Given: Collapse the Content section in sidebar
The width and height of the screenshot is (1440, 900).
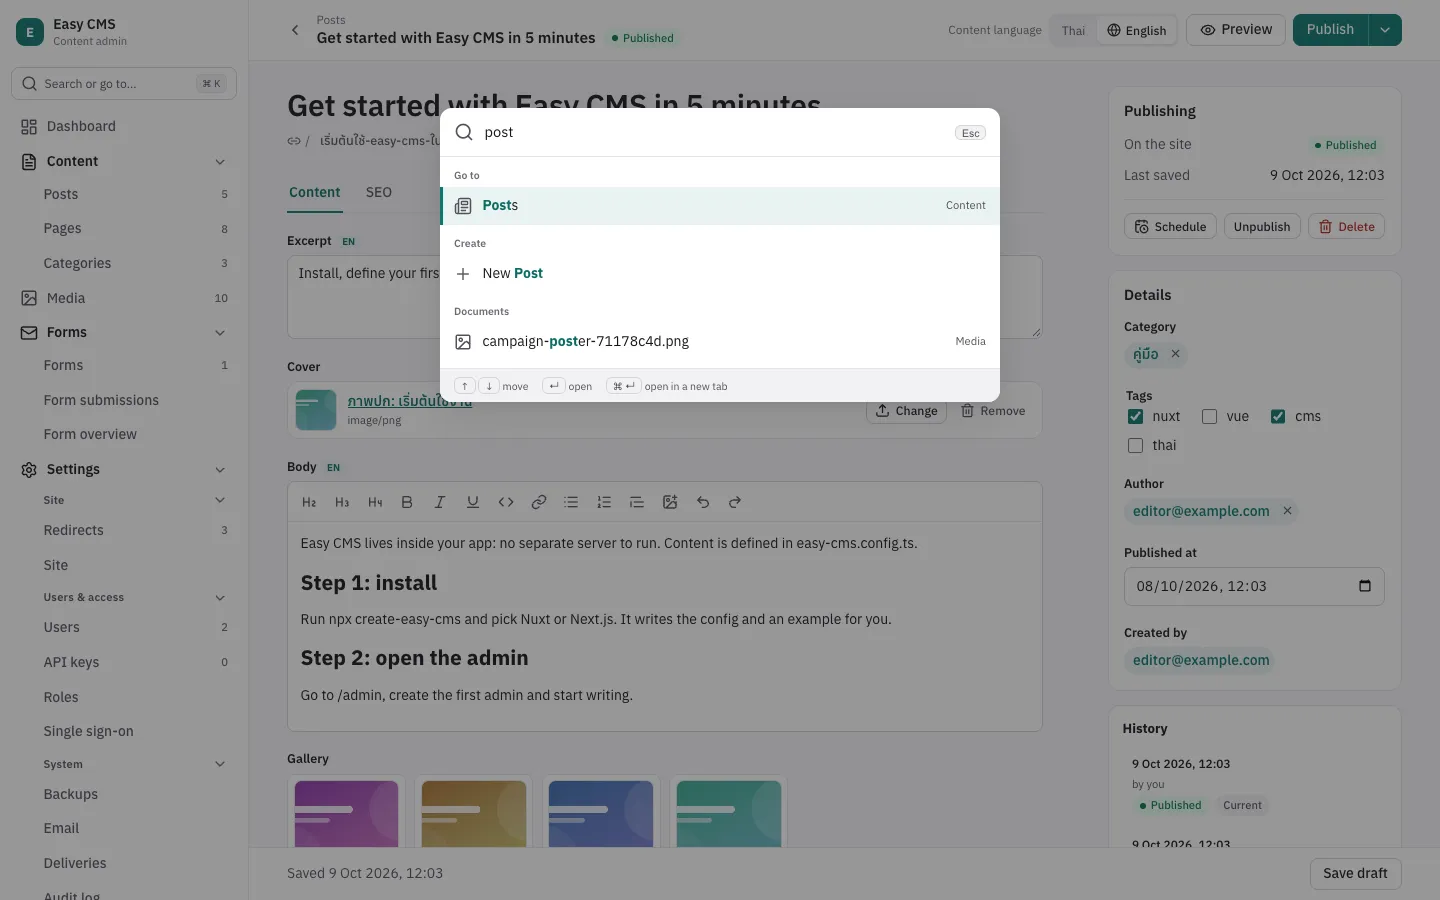Looking at the screenshot, I should point(220,162).
